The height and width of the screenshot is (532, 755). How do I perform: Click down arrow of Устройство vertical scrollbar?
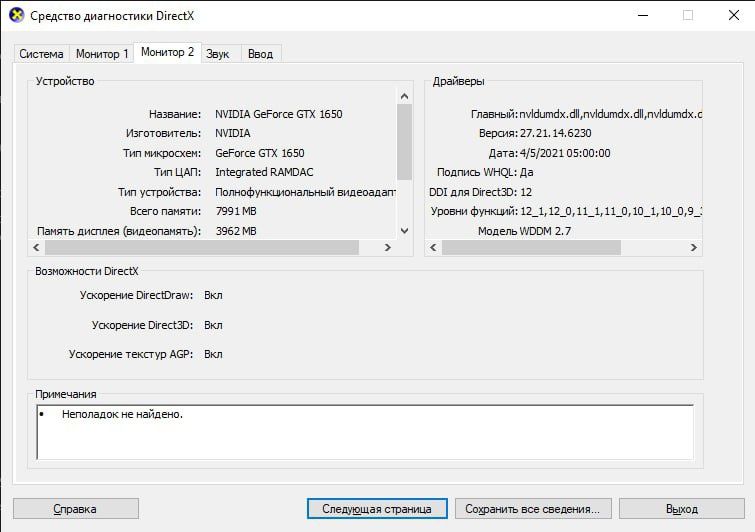tap(404, 231)
